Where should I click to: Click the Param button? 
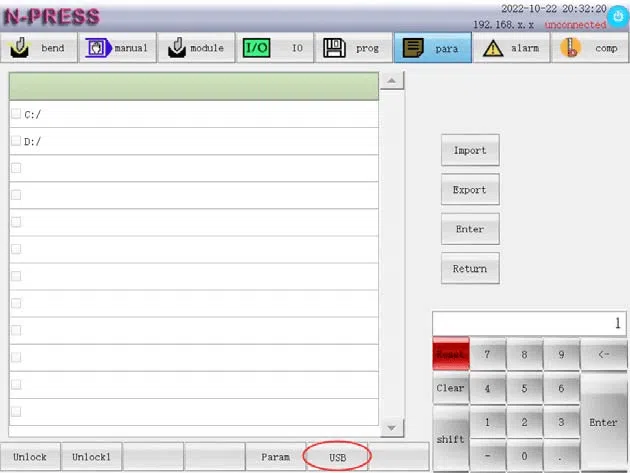click(276, 457)
